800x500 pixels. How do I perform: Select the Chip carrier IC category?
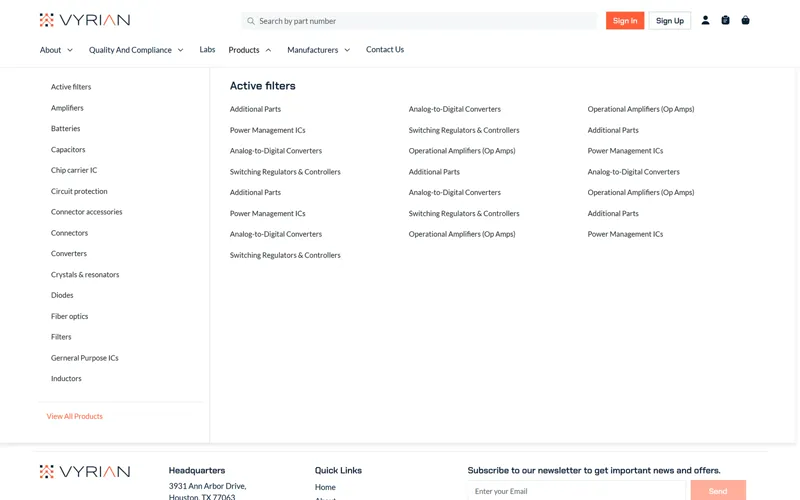coord(74,170)
